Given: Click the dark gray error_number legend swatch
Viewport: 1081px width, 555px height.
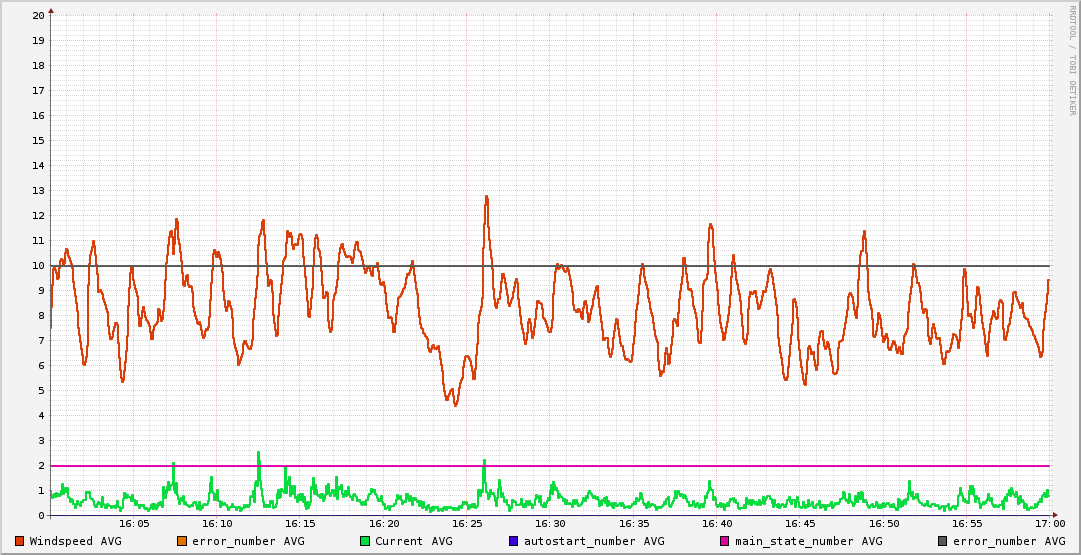Looking at the screenshot, I should click(943, 541).
